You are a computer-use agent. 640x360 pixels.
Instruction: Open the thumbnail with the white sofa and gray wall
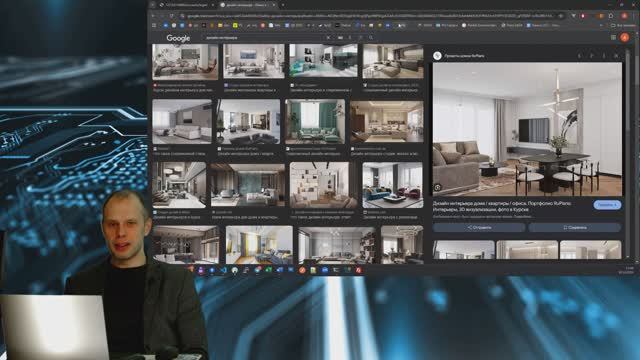182,122
